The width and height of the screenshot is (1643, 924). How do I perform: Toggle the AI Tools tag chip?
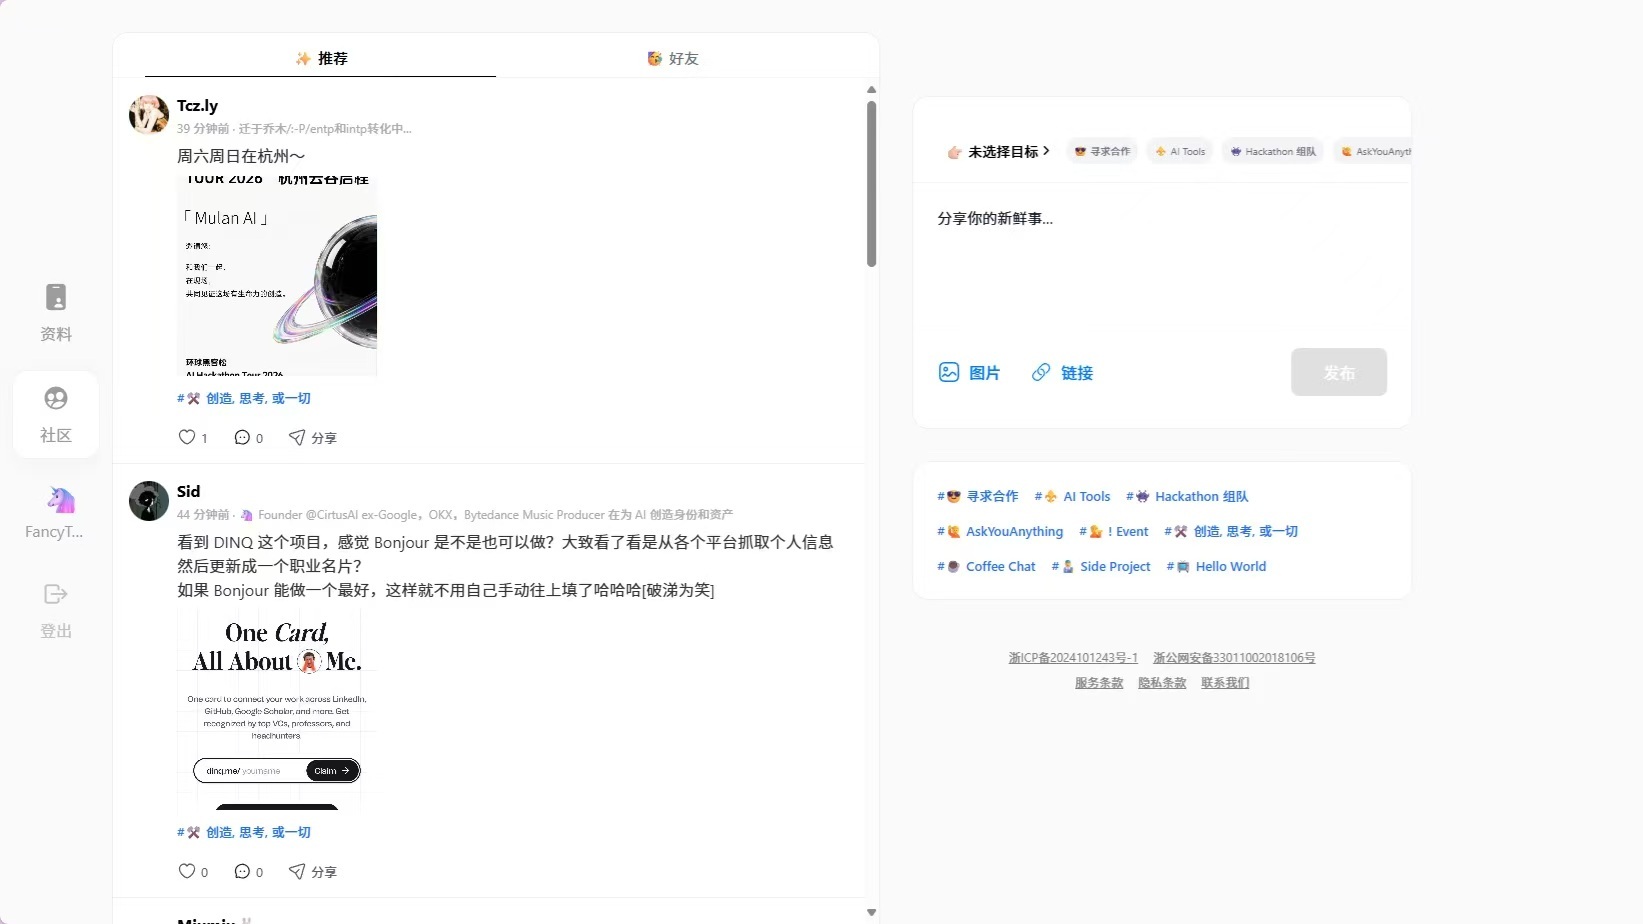click(1180, 151)
